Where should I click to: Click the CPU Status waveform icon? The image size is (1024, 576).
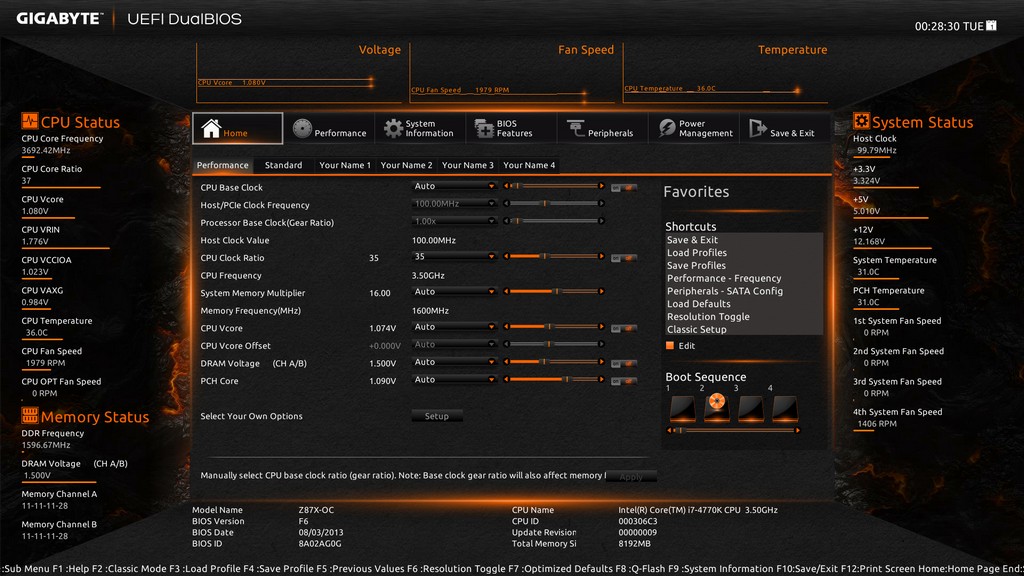[29, 121]
